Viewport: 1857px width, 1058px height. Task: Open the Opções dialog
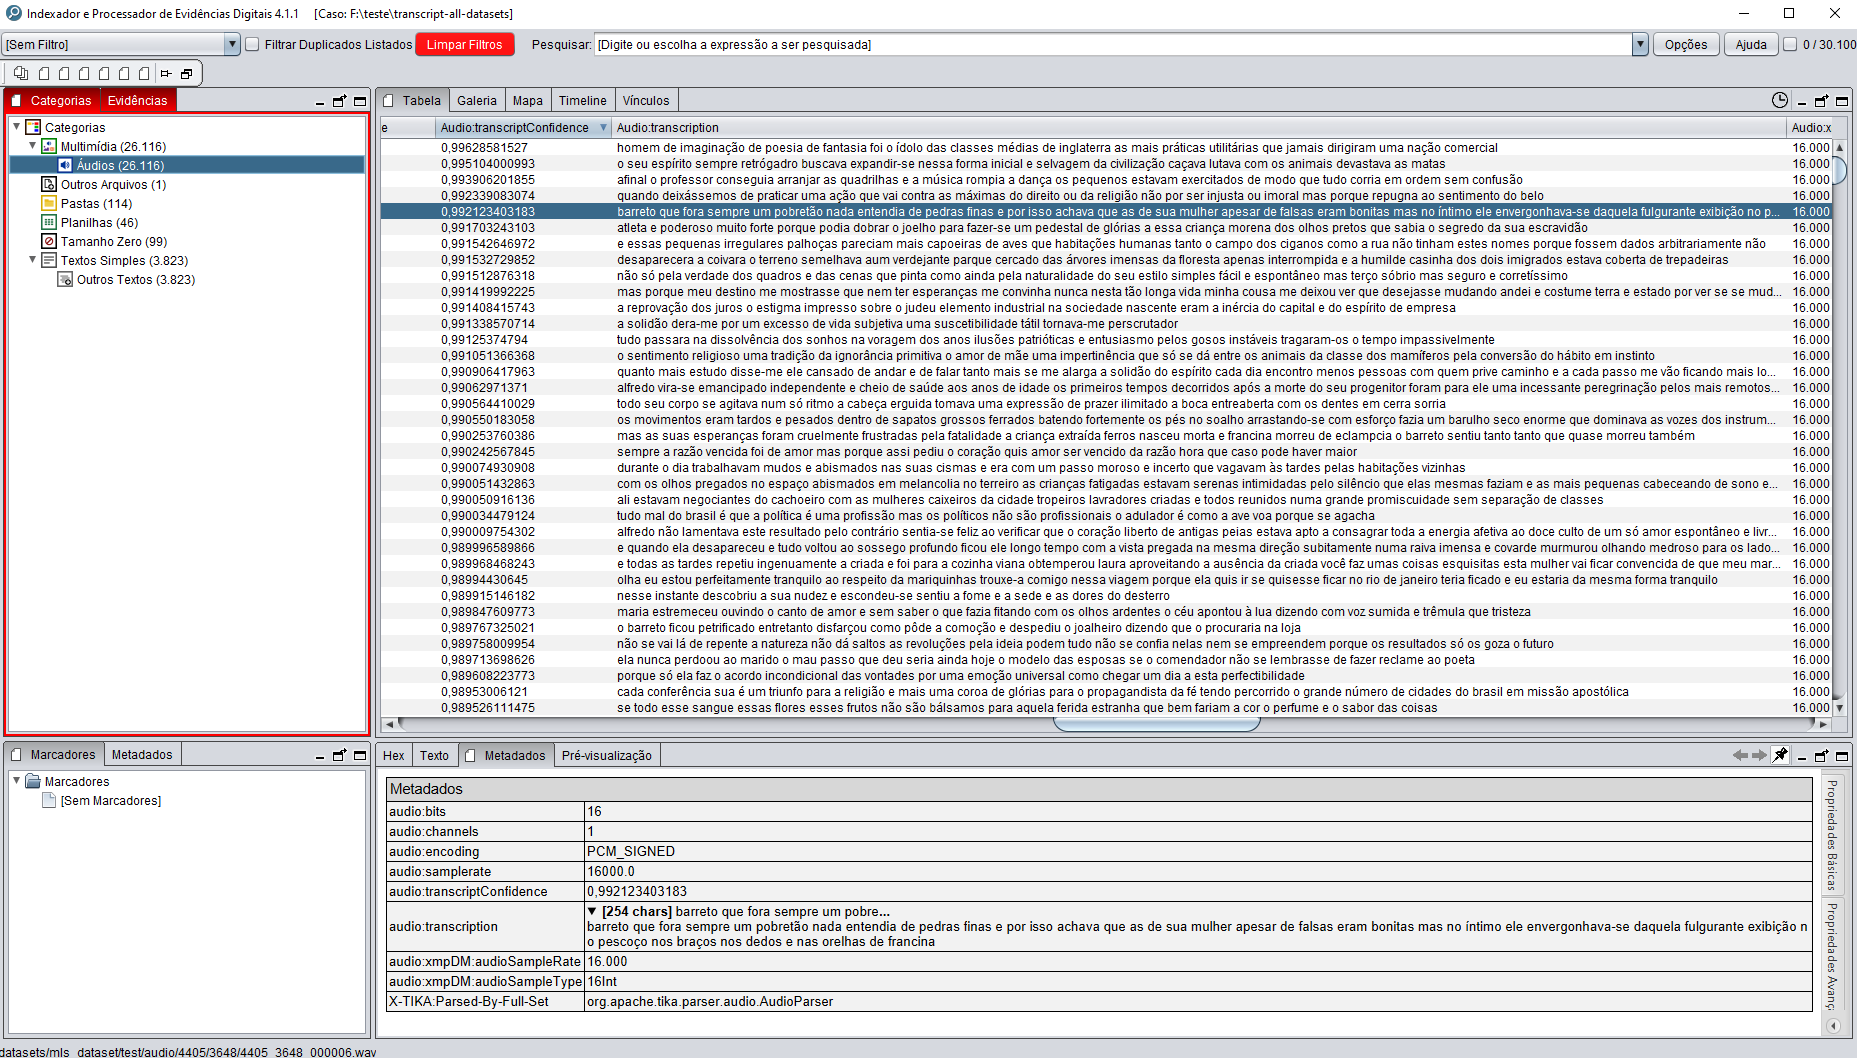[x=1686, y=44]
